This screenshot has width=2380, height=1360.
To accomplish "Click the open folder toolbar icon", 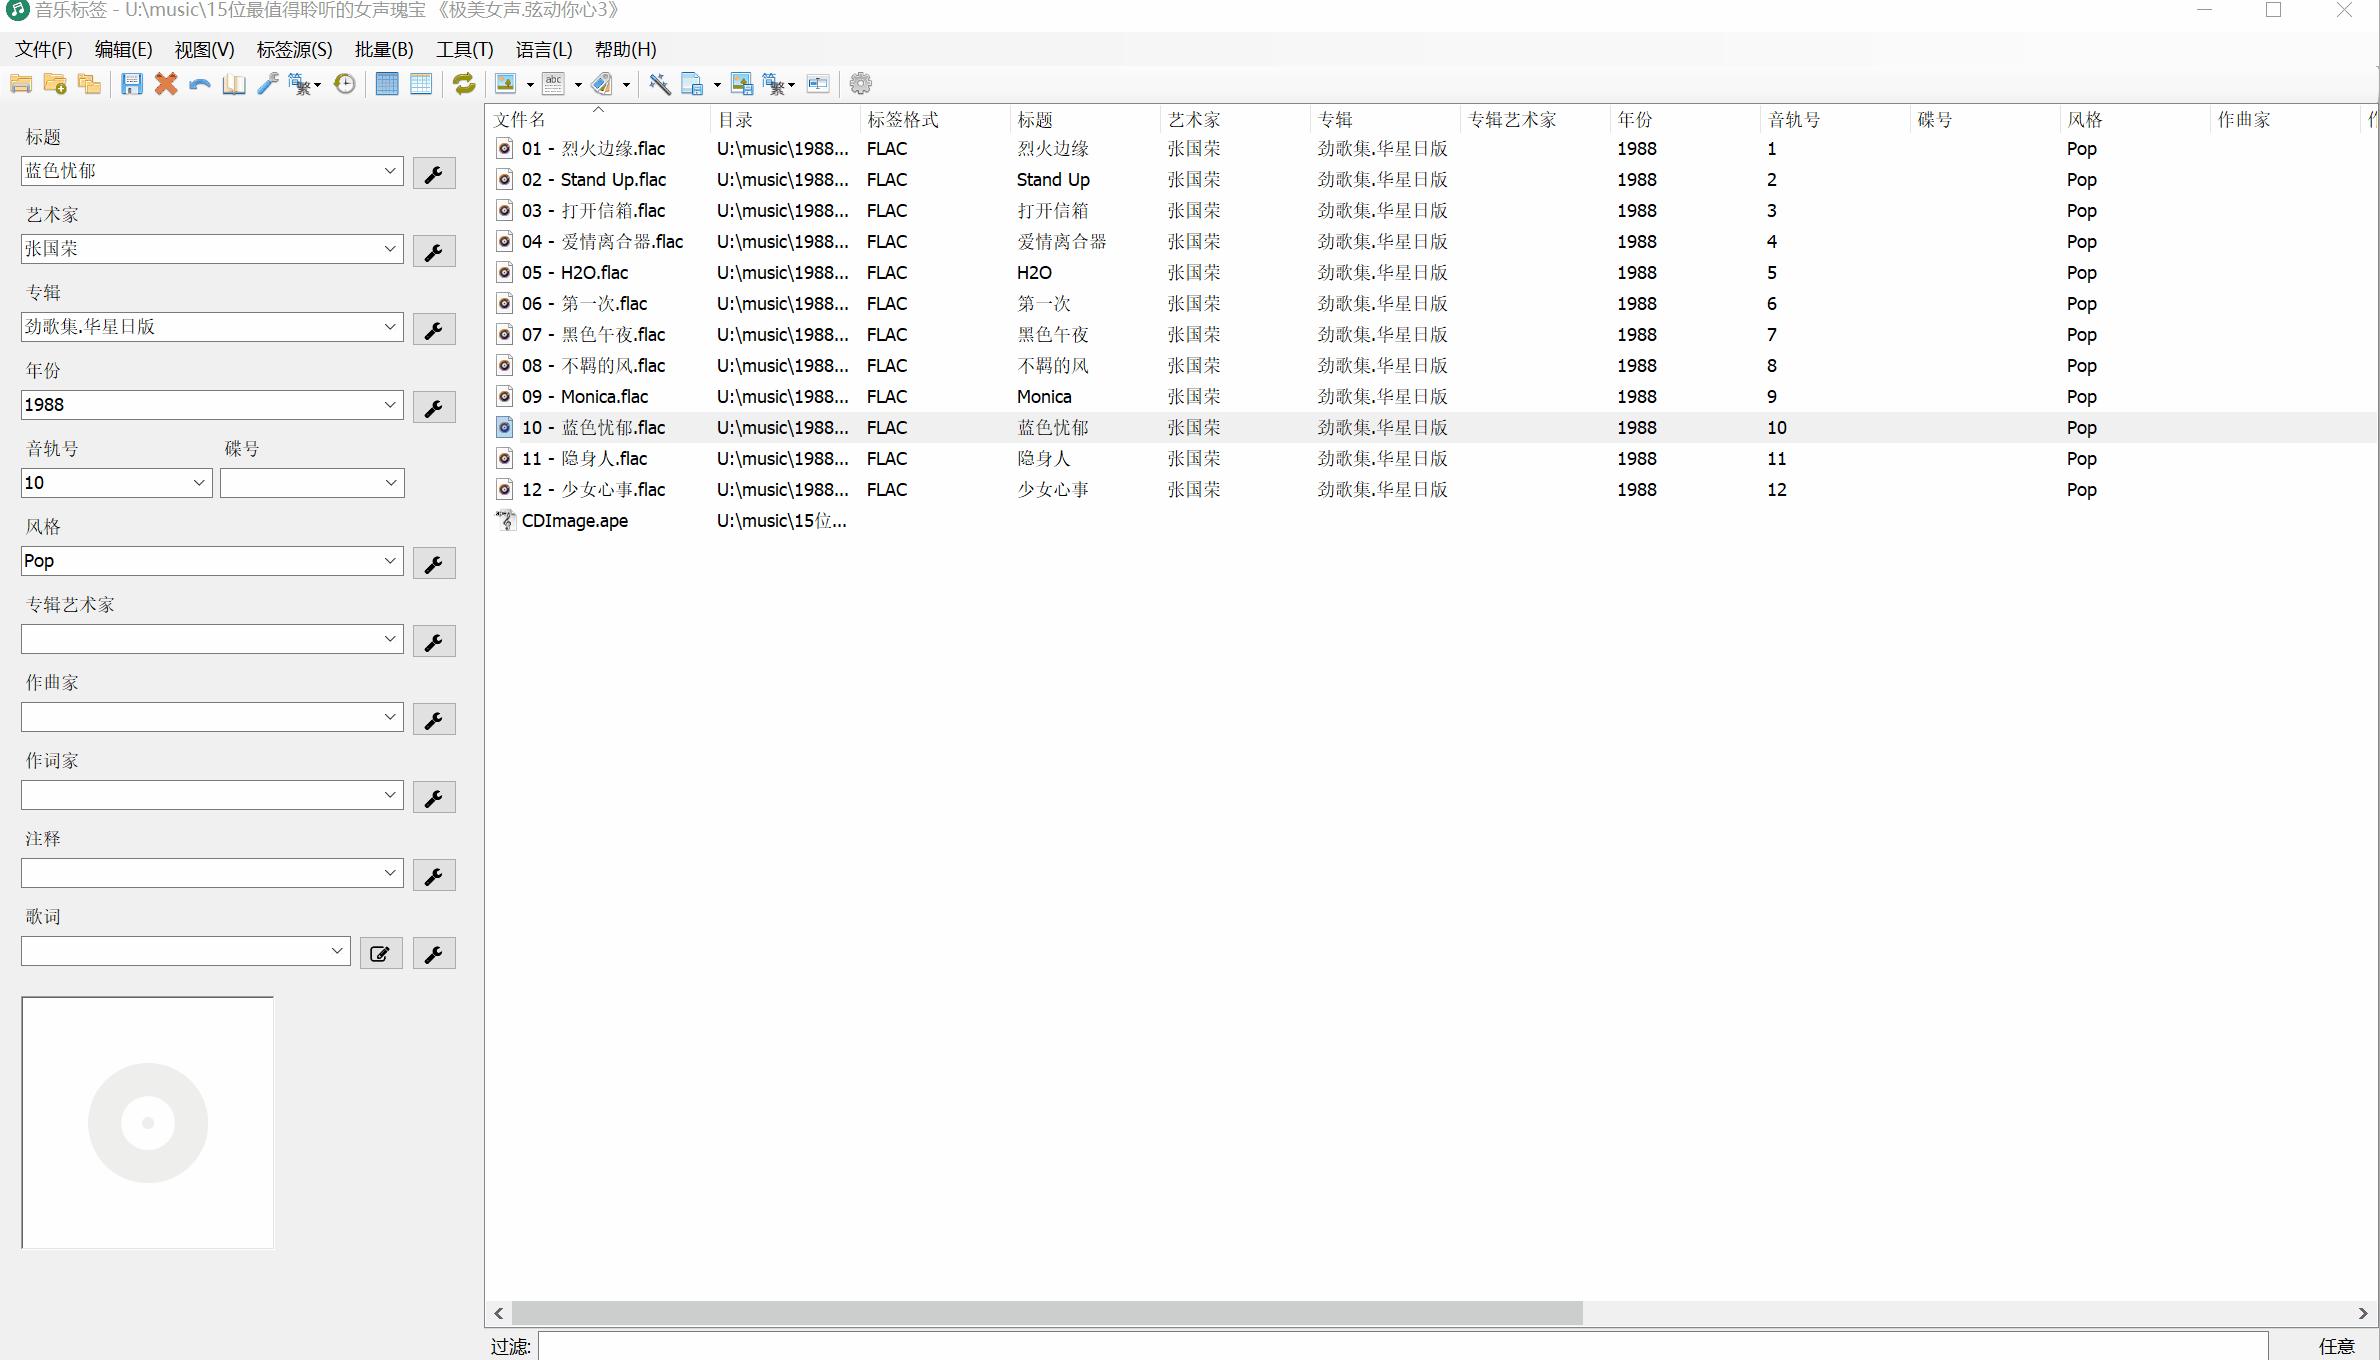I will click(21, 84).
